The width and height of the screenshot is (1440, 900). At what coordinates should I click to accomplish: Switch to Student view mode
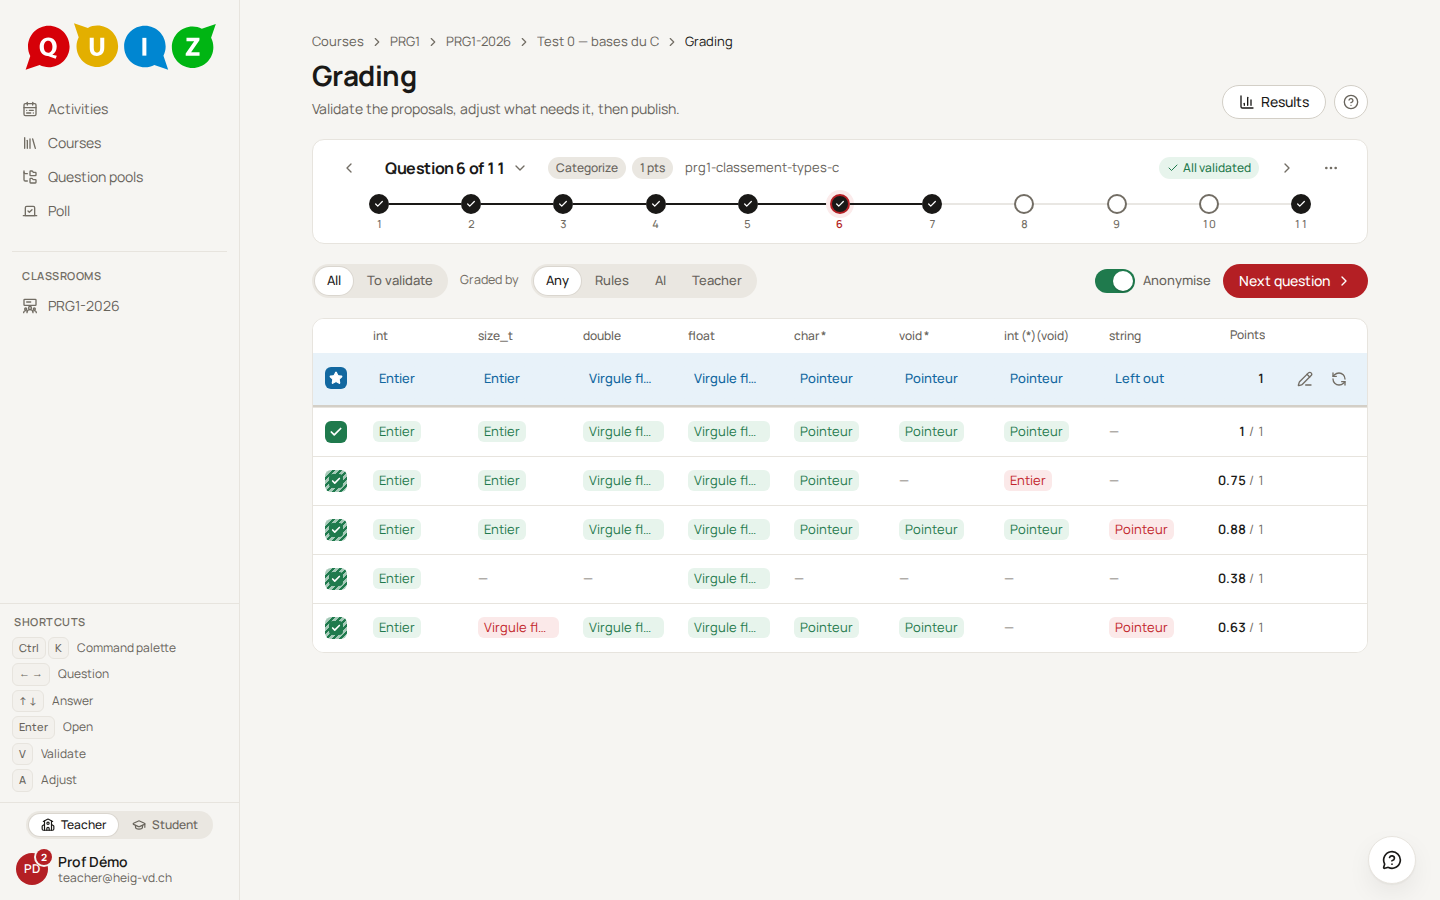[165, 825]
